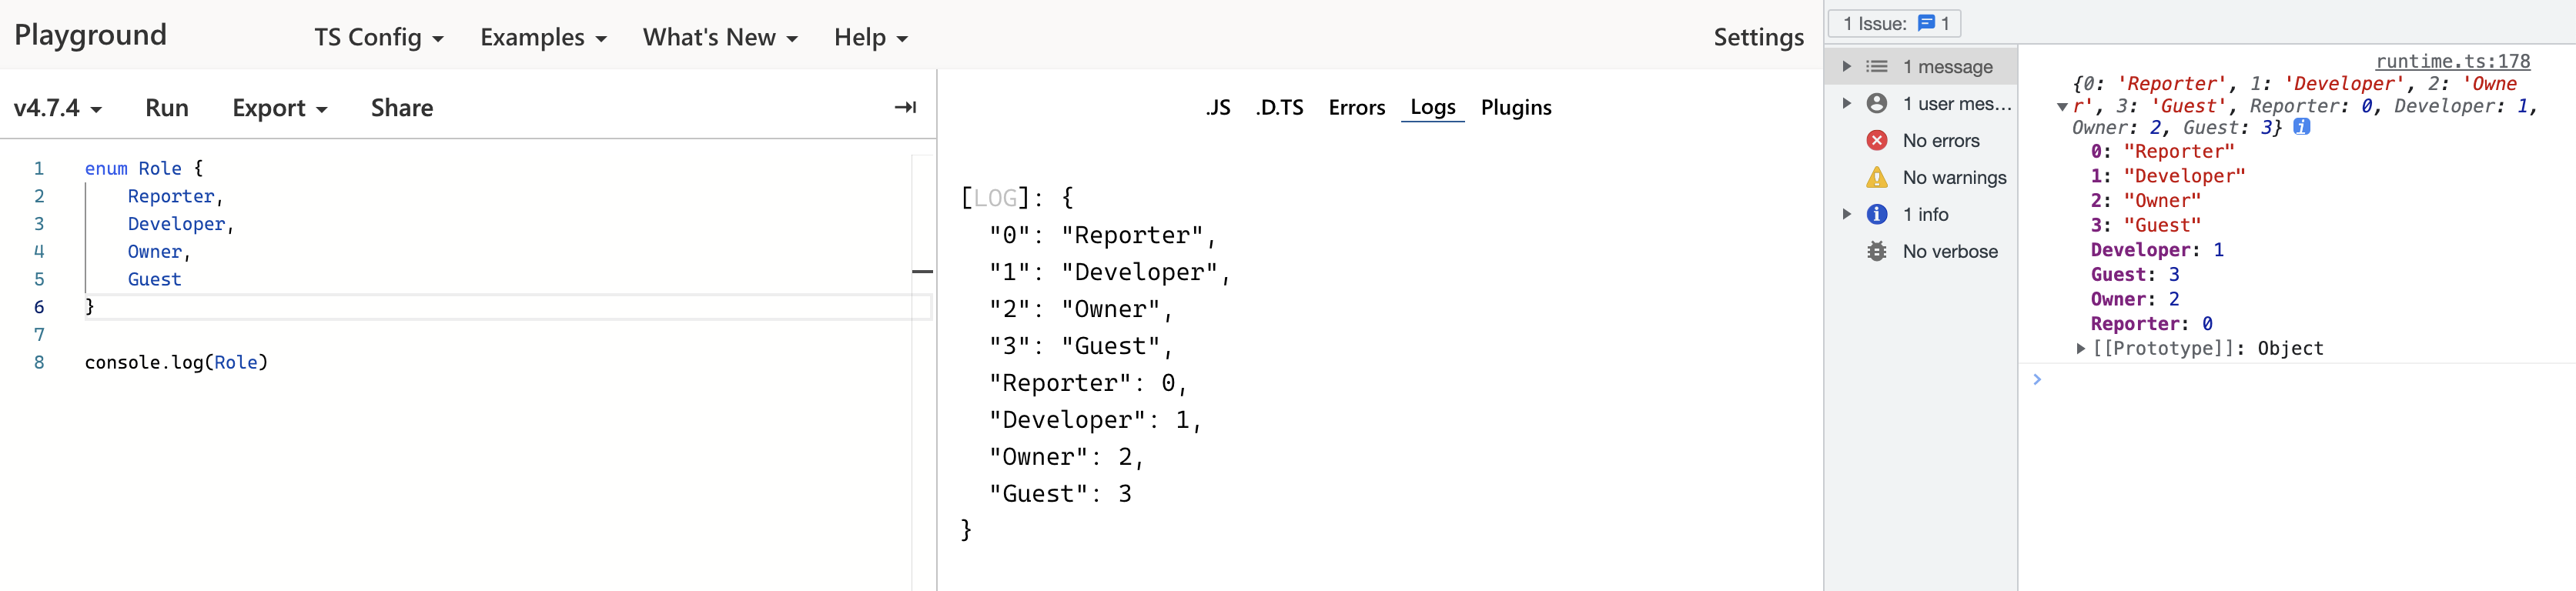Viewport: 2576px width, 591px height.
Task: Select the Logs tab
Action: point(1433,108)
